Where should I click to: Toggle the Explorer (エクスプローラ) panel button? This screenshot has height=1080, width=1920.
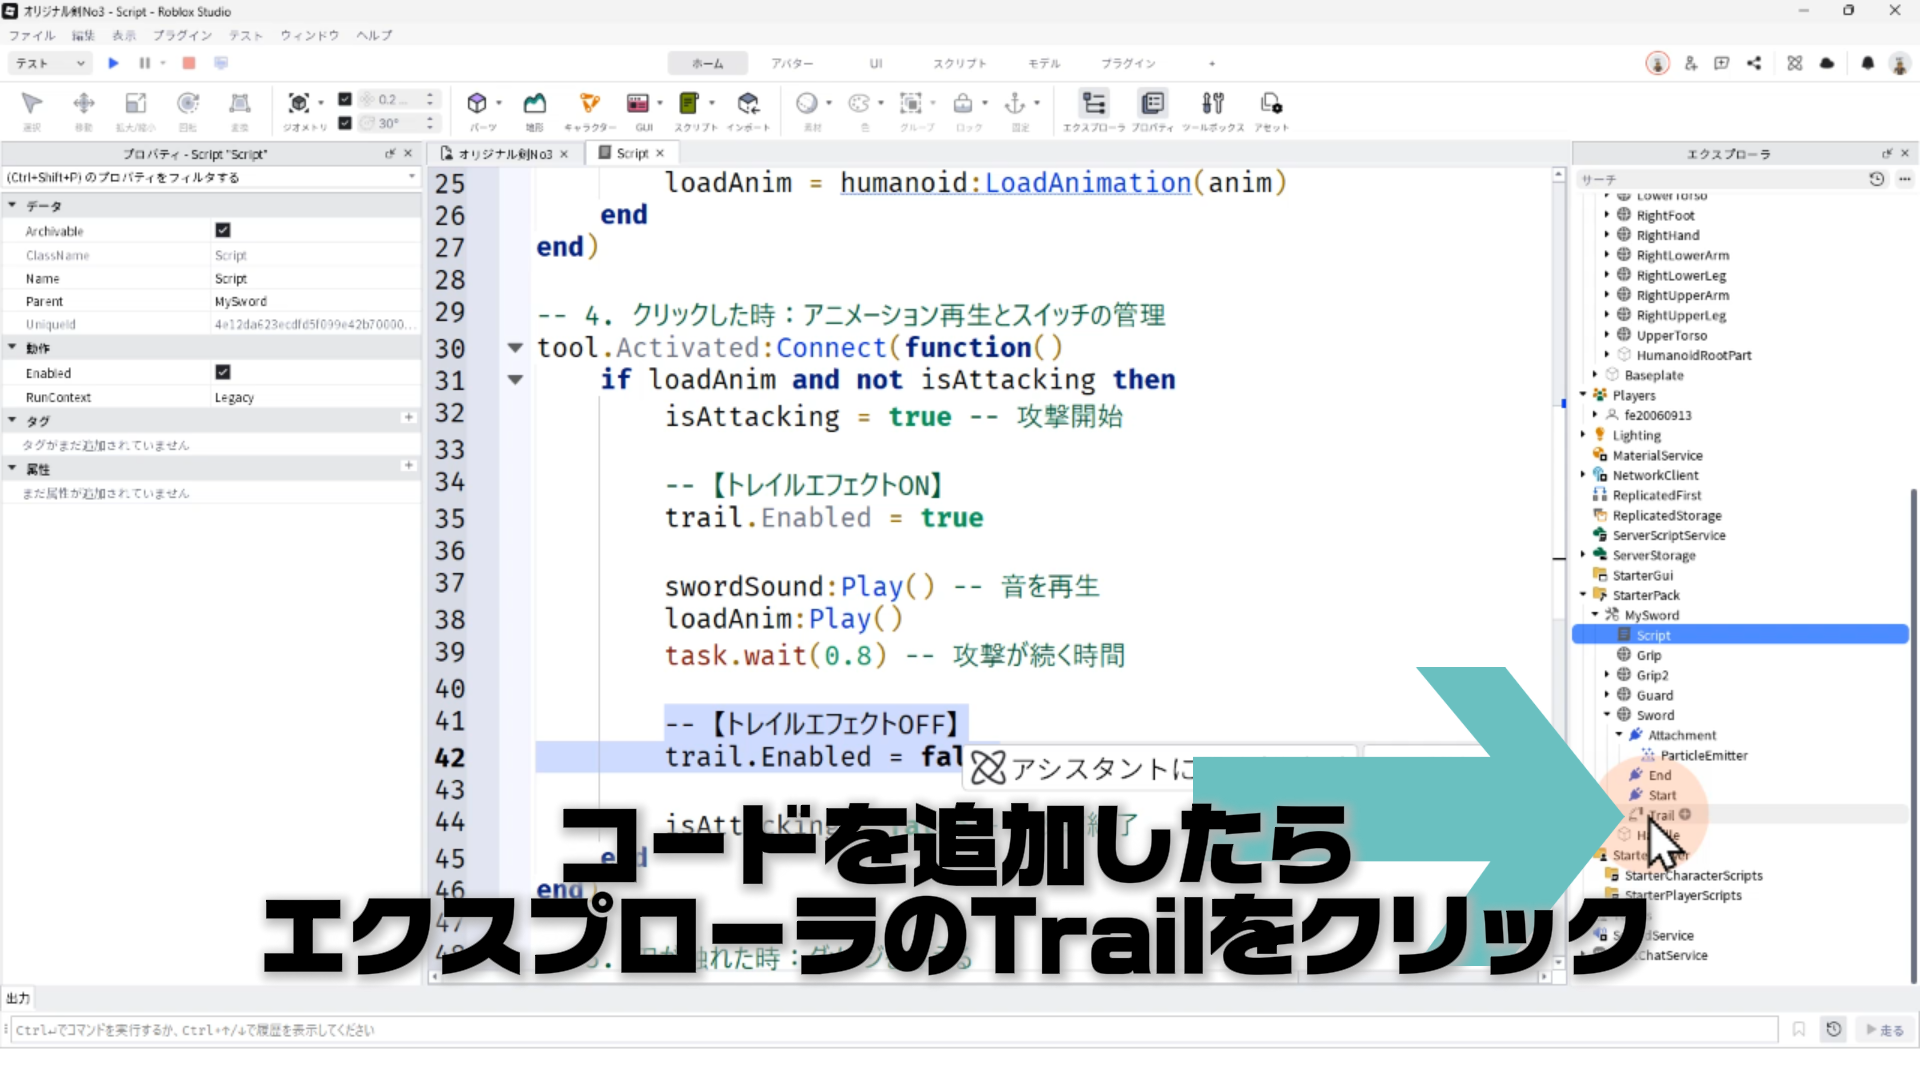[1094, 103]
